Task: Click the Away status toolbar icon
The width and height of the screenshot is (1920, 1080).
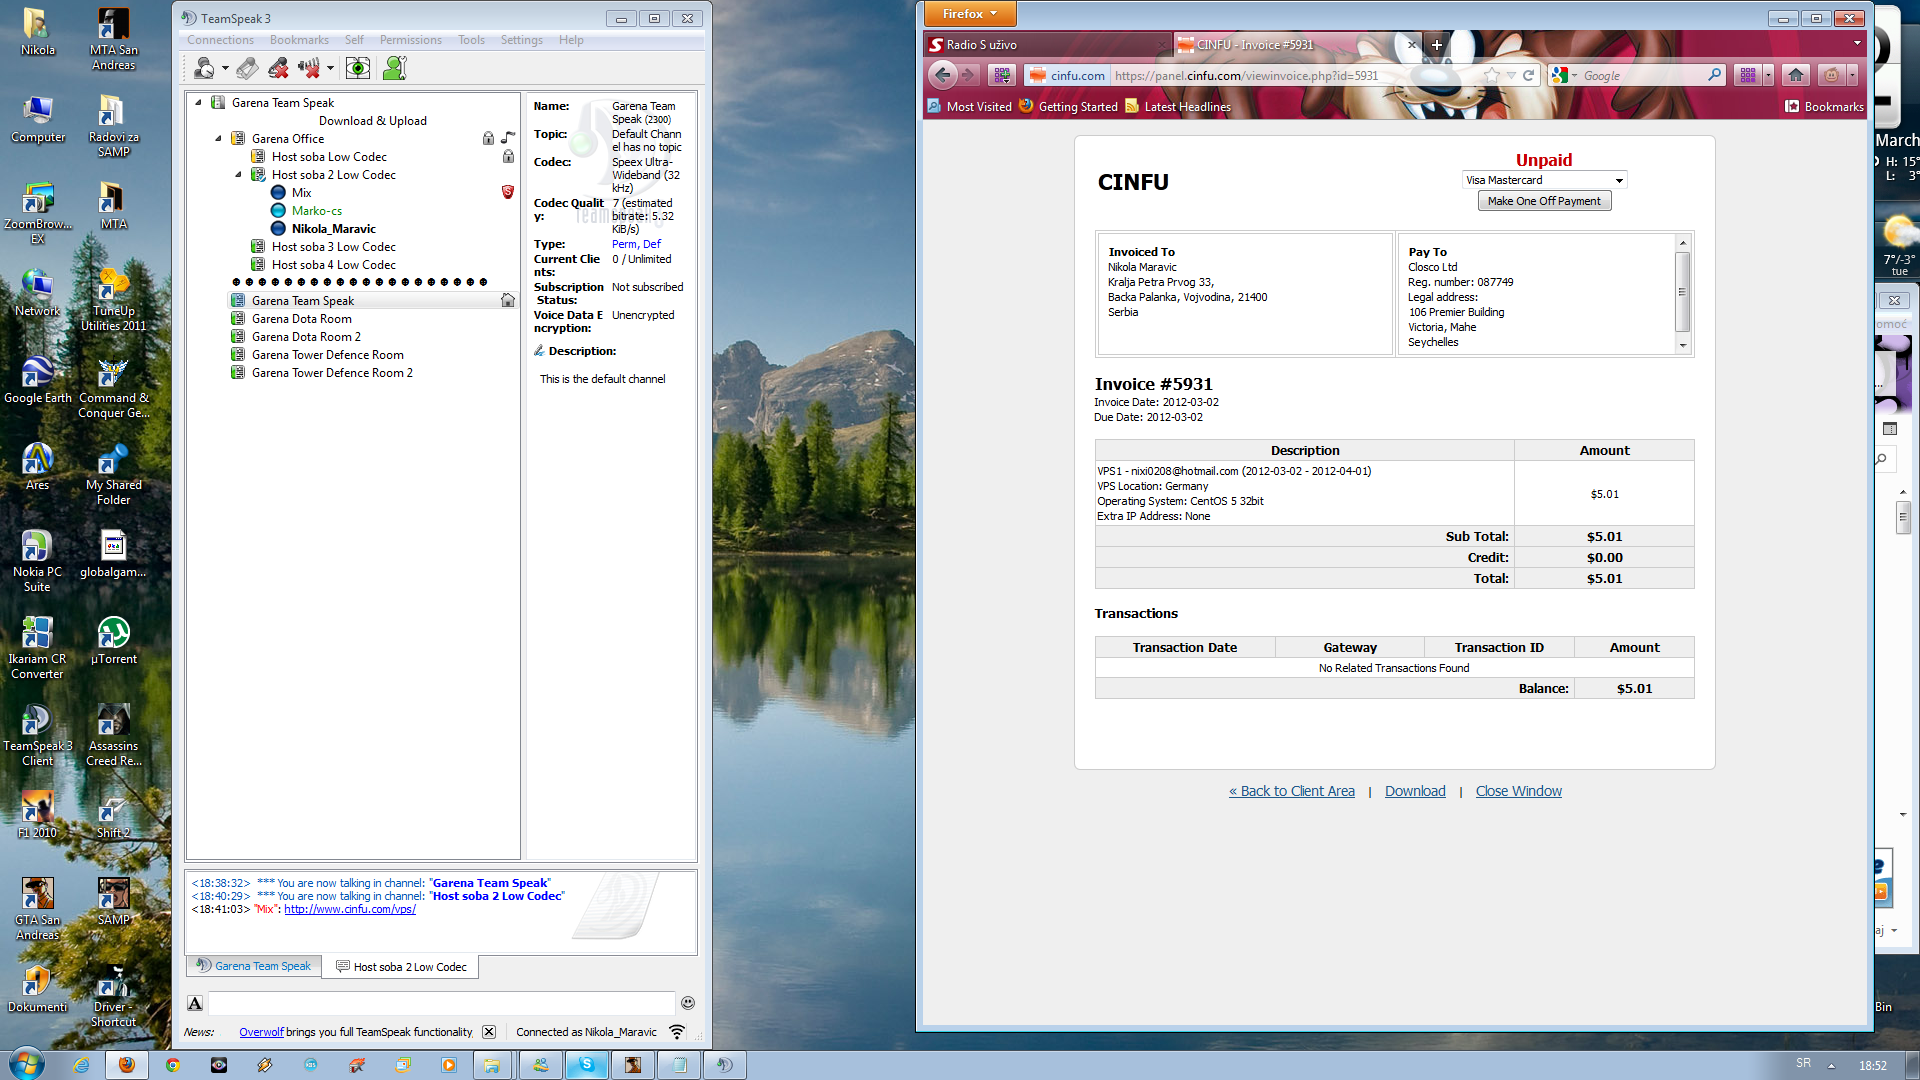Action: click(x=205, y=68)
